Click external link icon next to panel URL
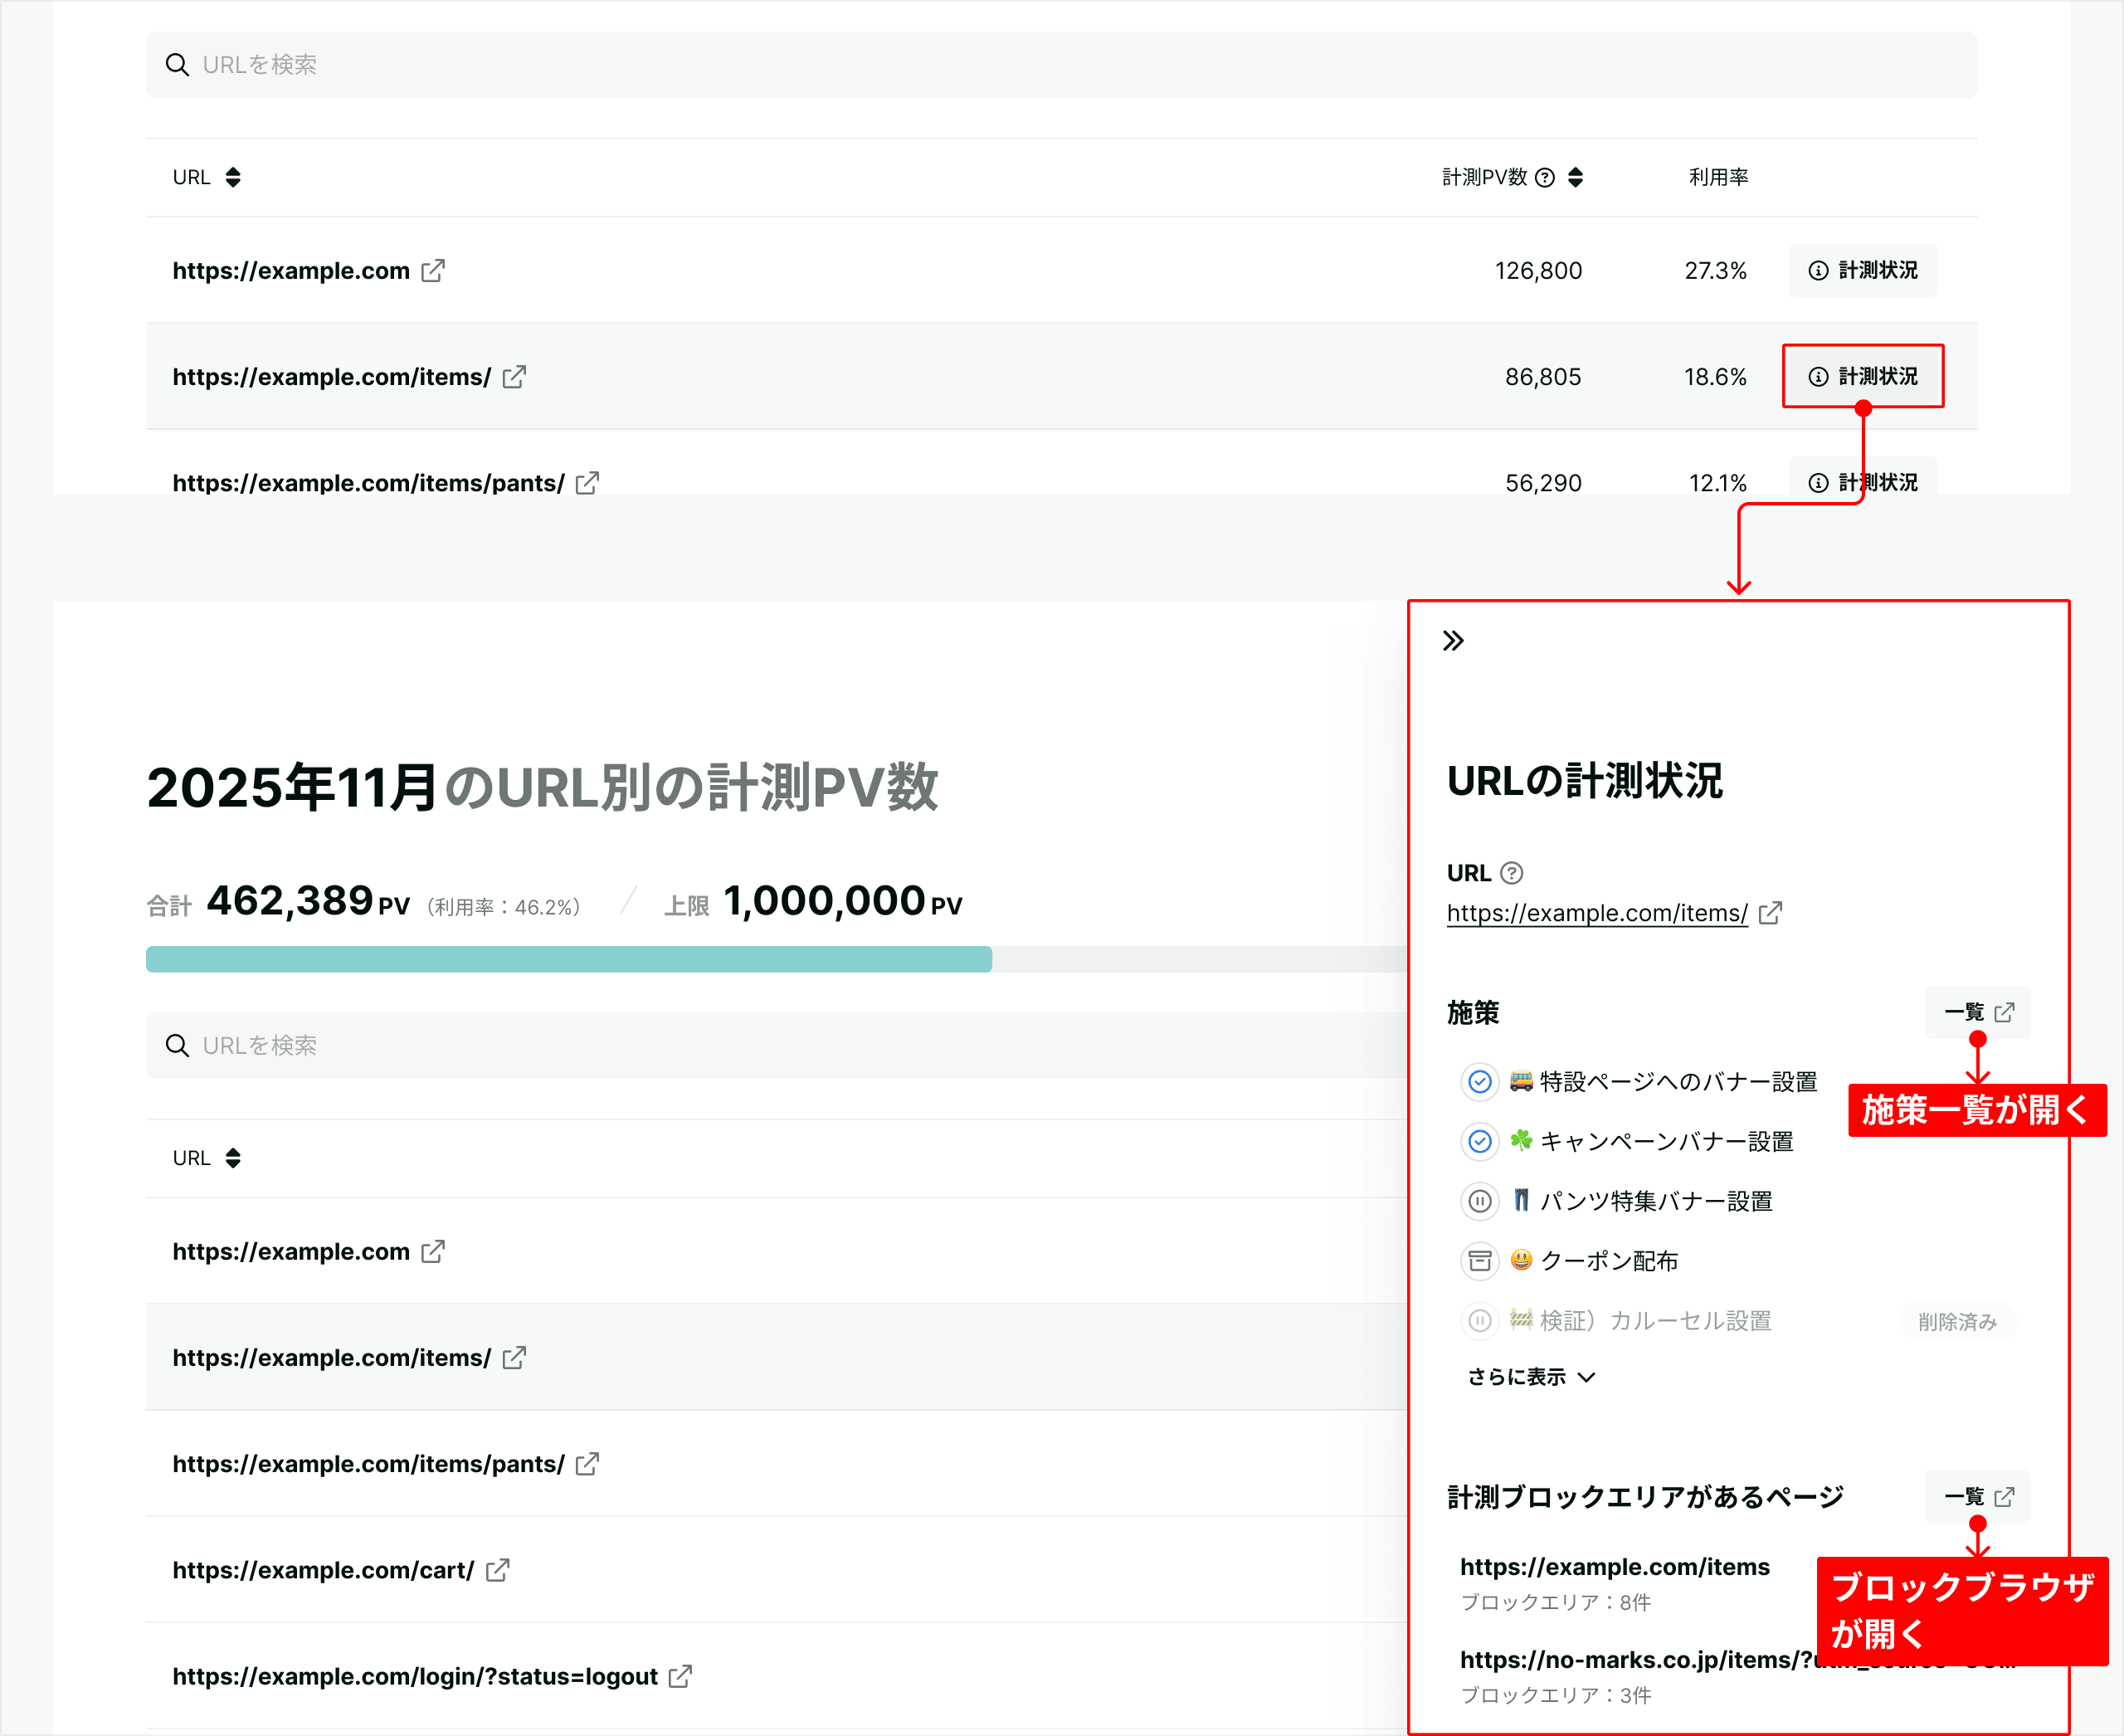Screen dimensions: 2124x1736 [1770, 913]
